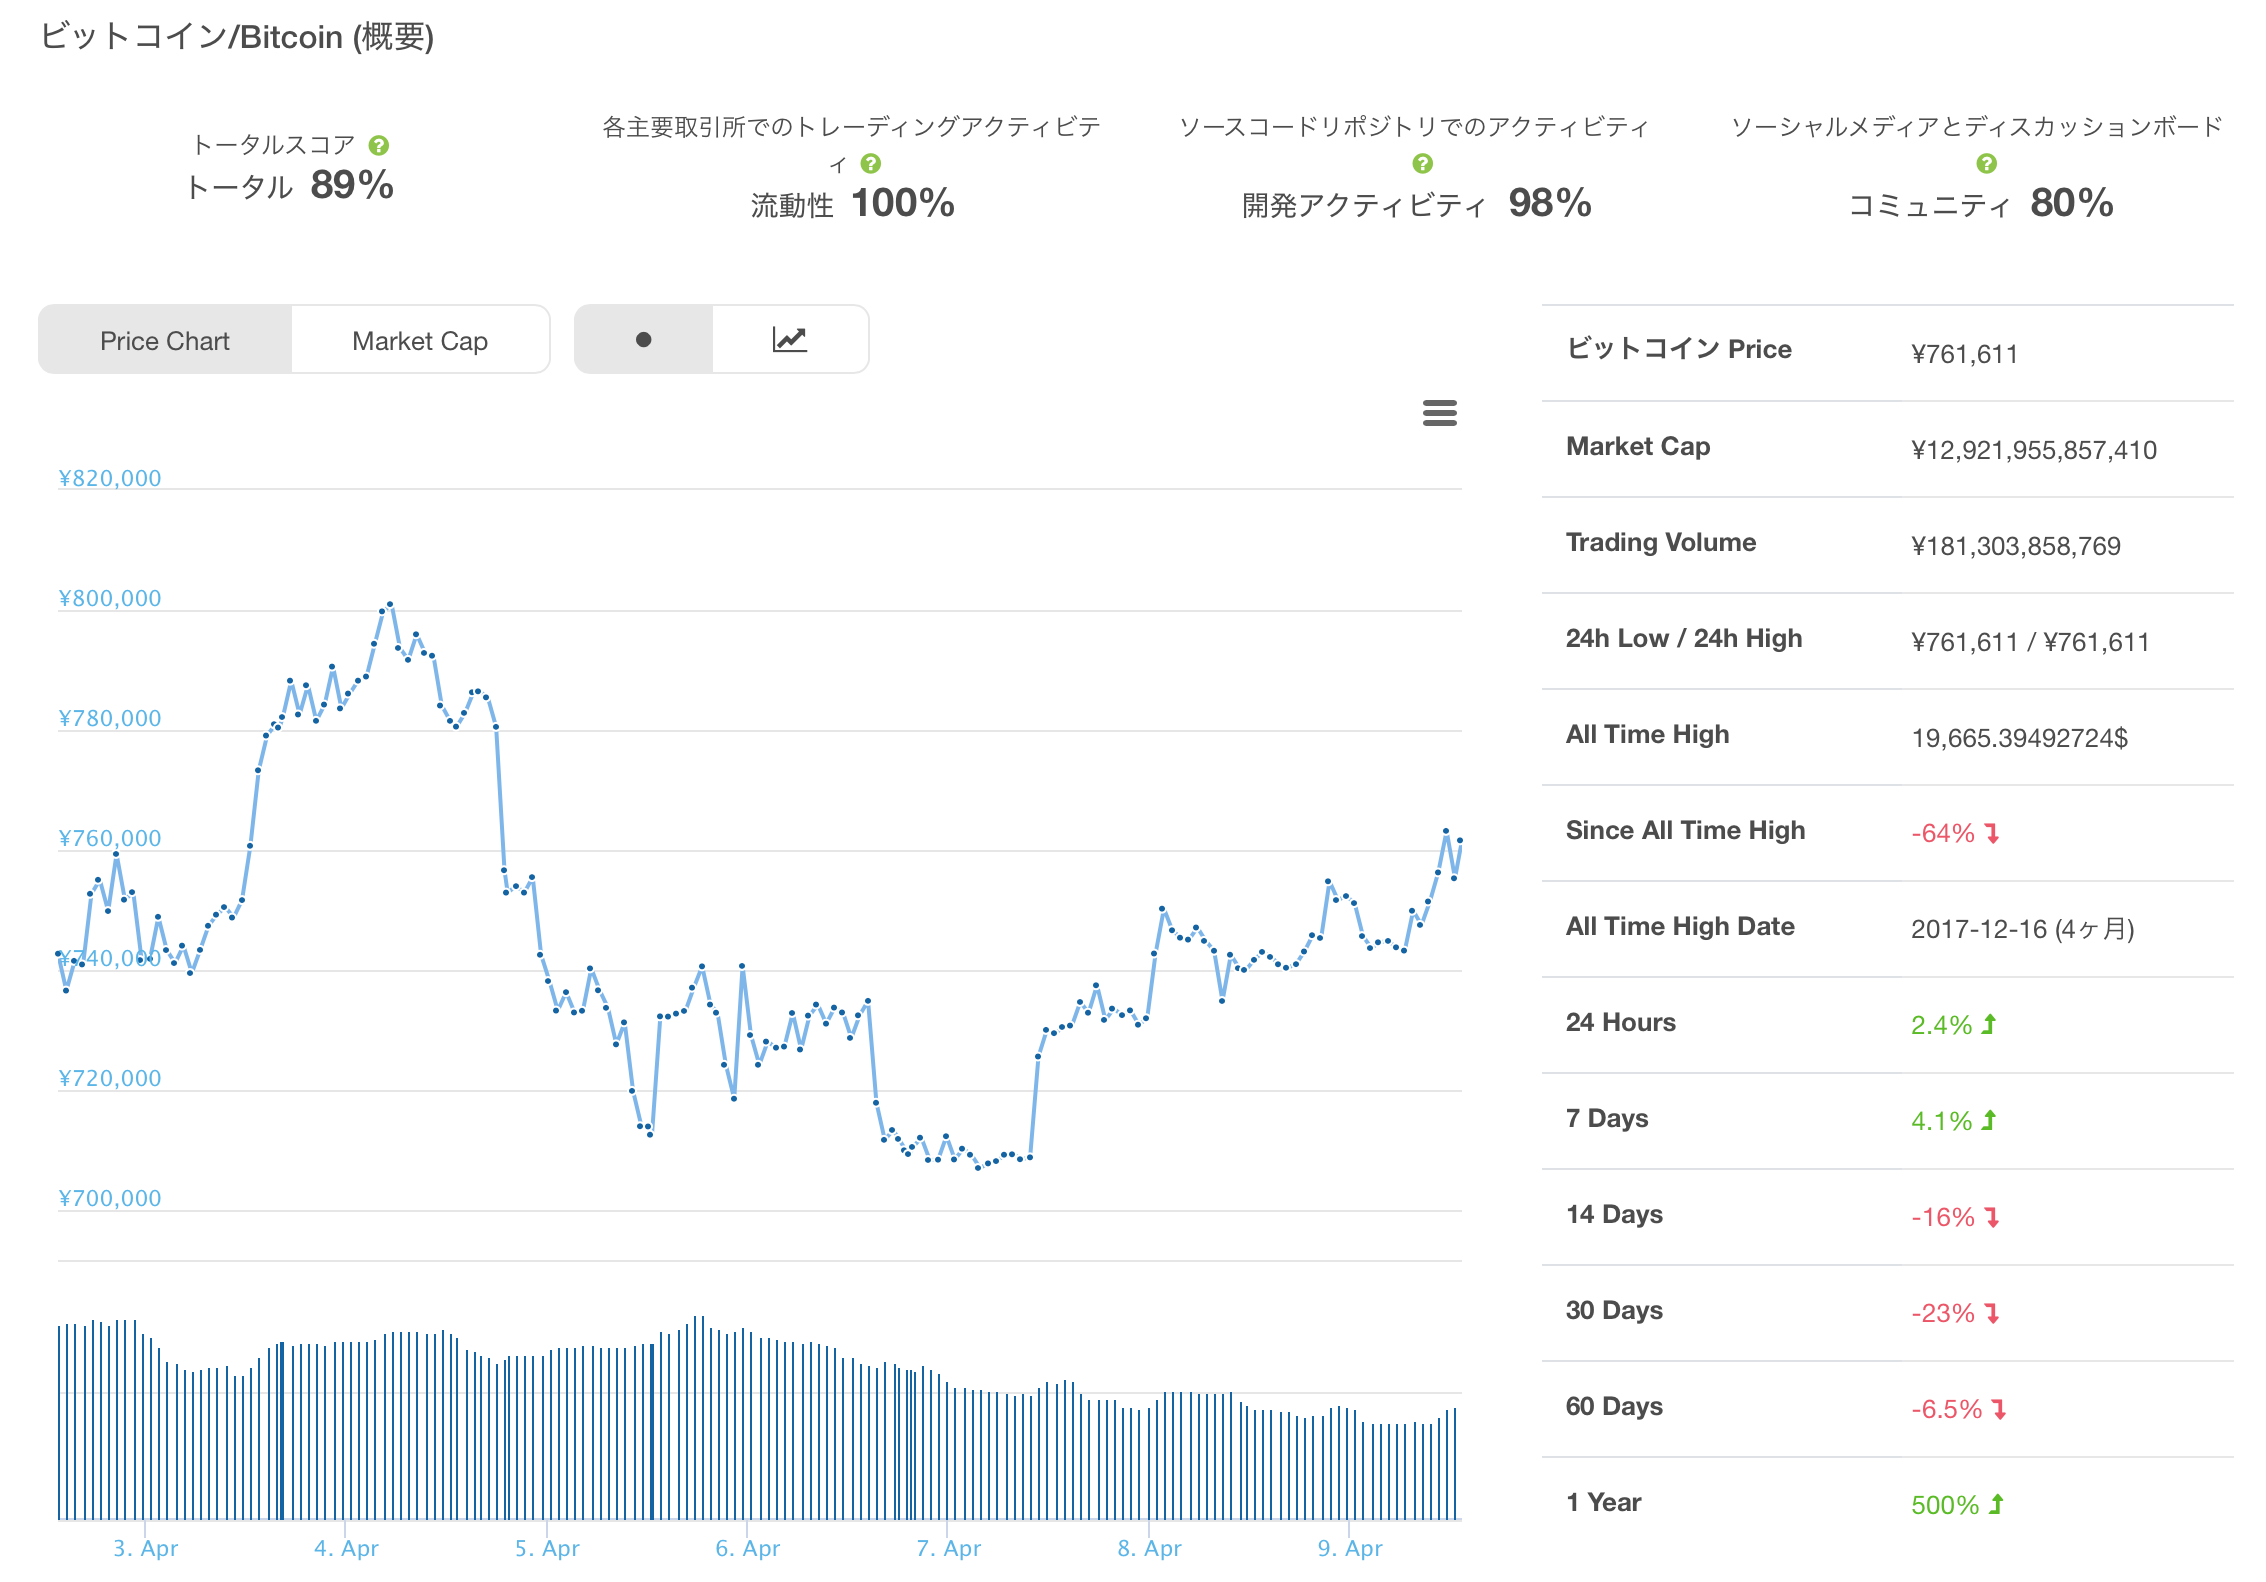Click the ¥761,611 price value

click(x=1964, y=354)
